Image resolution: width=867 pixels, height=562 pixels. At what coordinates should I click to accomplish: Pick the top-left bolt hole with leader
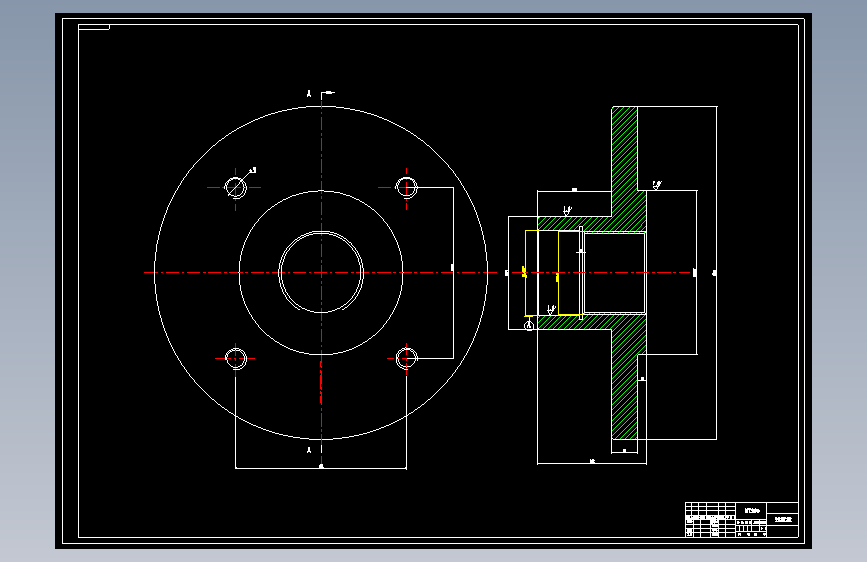click(x=236, y=188)
